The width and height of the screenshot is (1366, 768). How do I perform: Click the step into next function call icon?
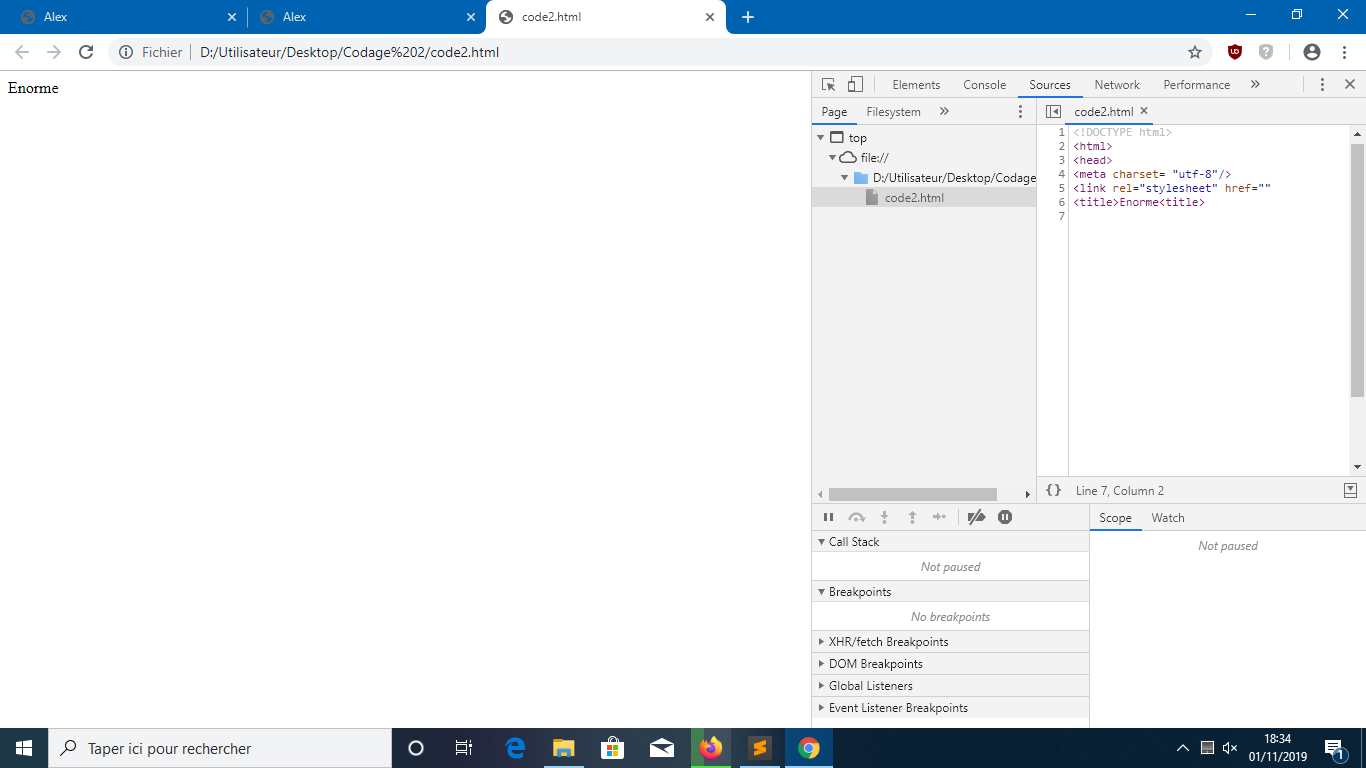pos(884,517)
